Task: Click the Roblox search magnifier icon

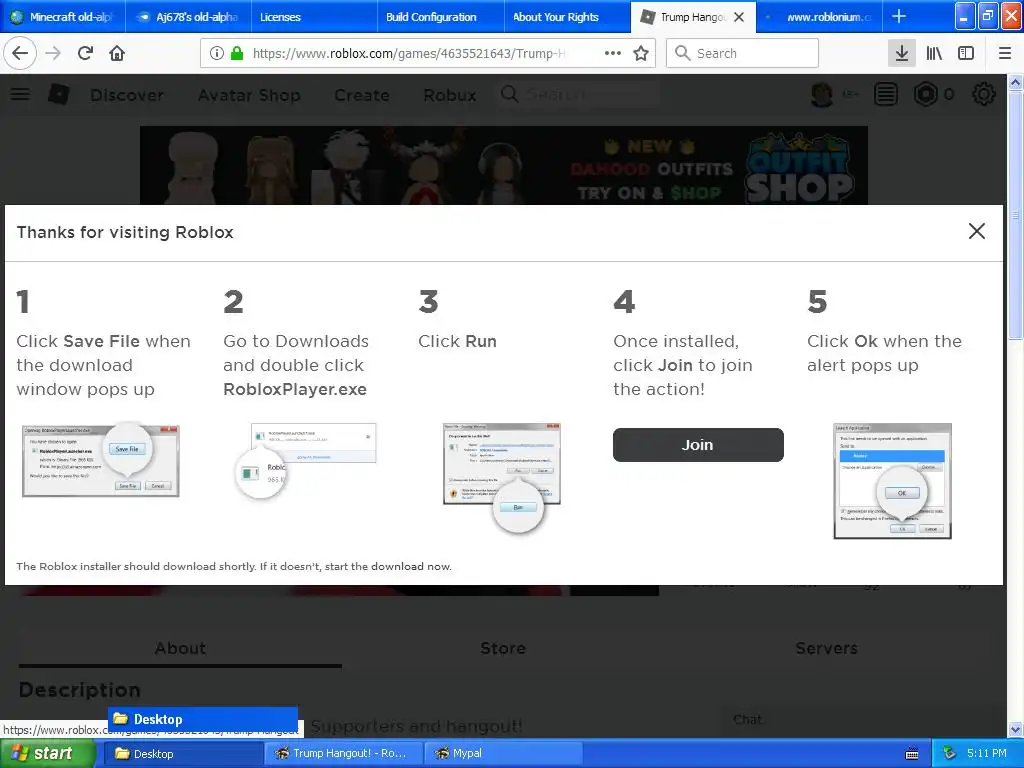Action: tap(509, 94)
